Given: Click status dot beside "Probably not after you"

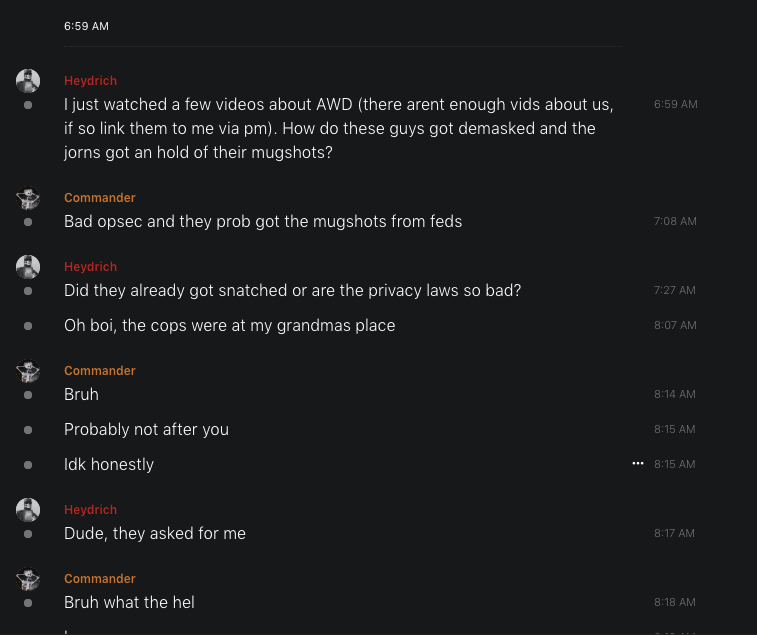Looking at the screenshot, I should [x=28, y=430].
